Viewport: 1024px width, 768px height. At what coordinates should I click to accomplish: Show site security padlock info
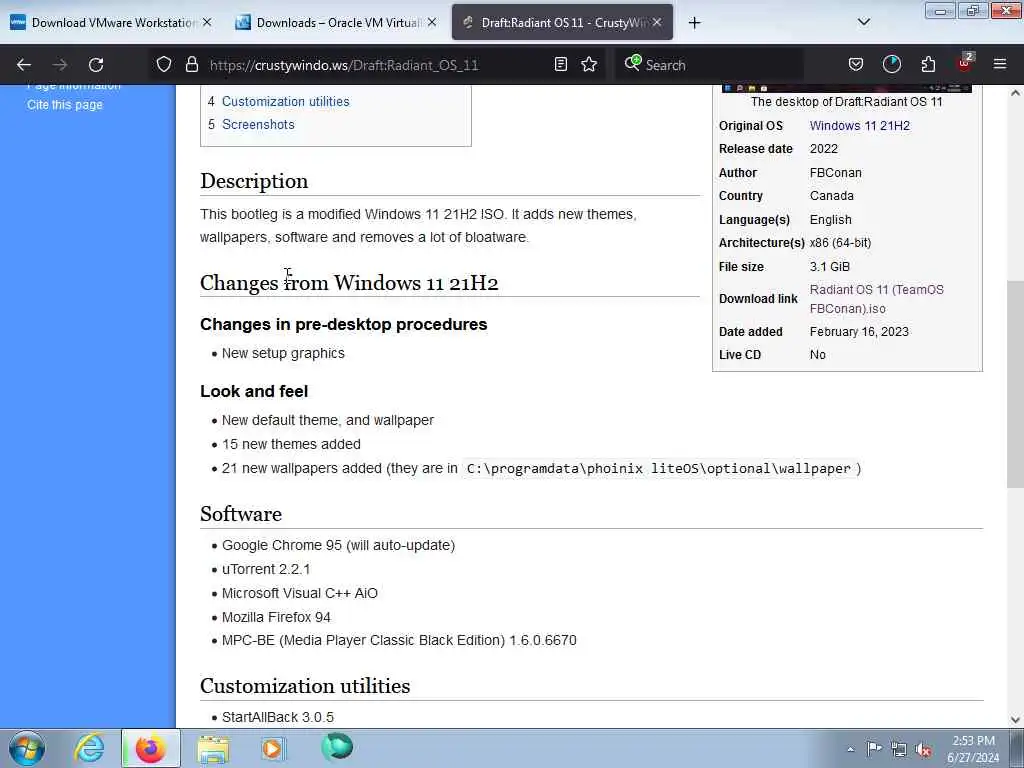tap(191, 64)
